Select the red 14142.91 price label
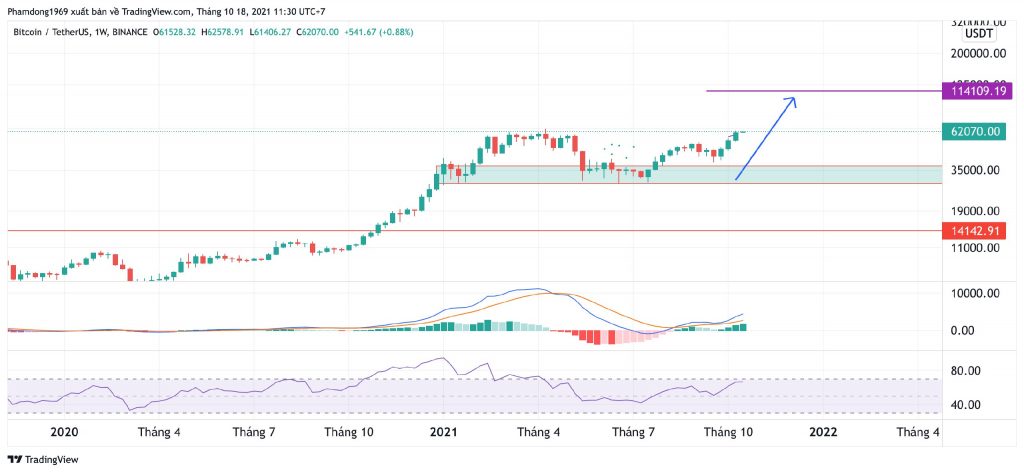This screenshot has width=1024, height=473. 977,231
